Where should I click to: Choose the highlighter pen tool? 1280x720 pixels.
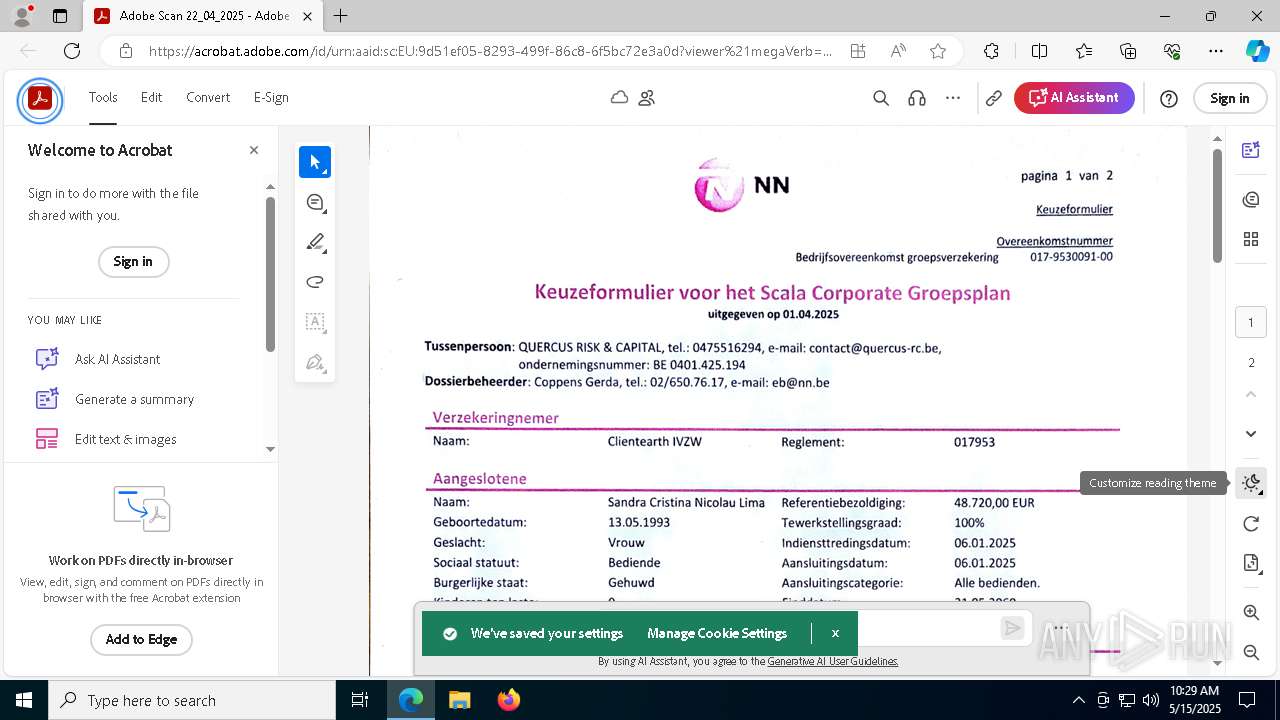coord(315,242)
